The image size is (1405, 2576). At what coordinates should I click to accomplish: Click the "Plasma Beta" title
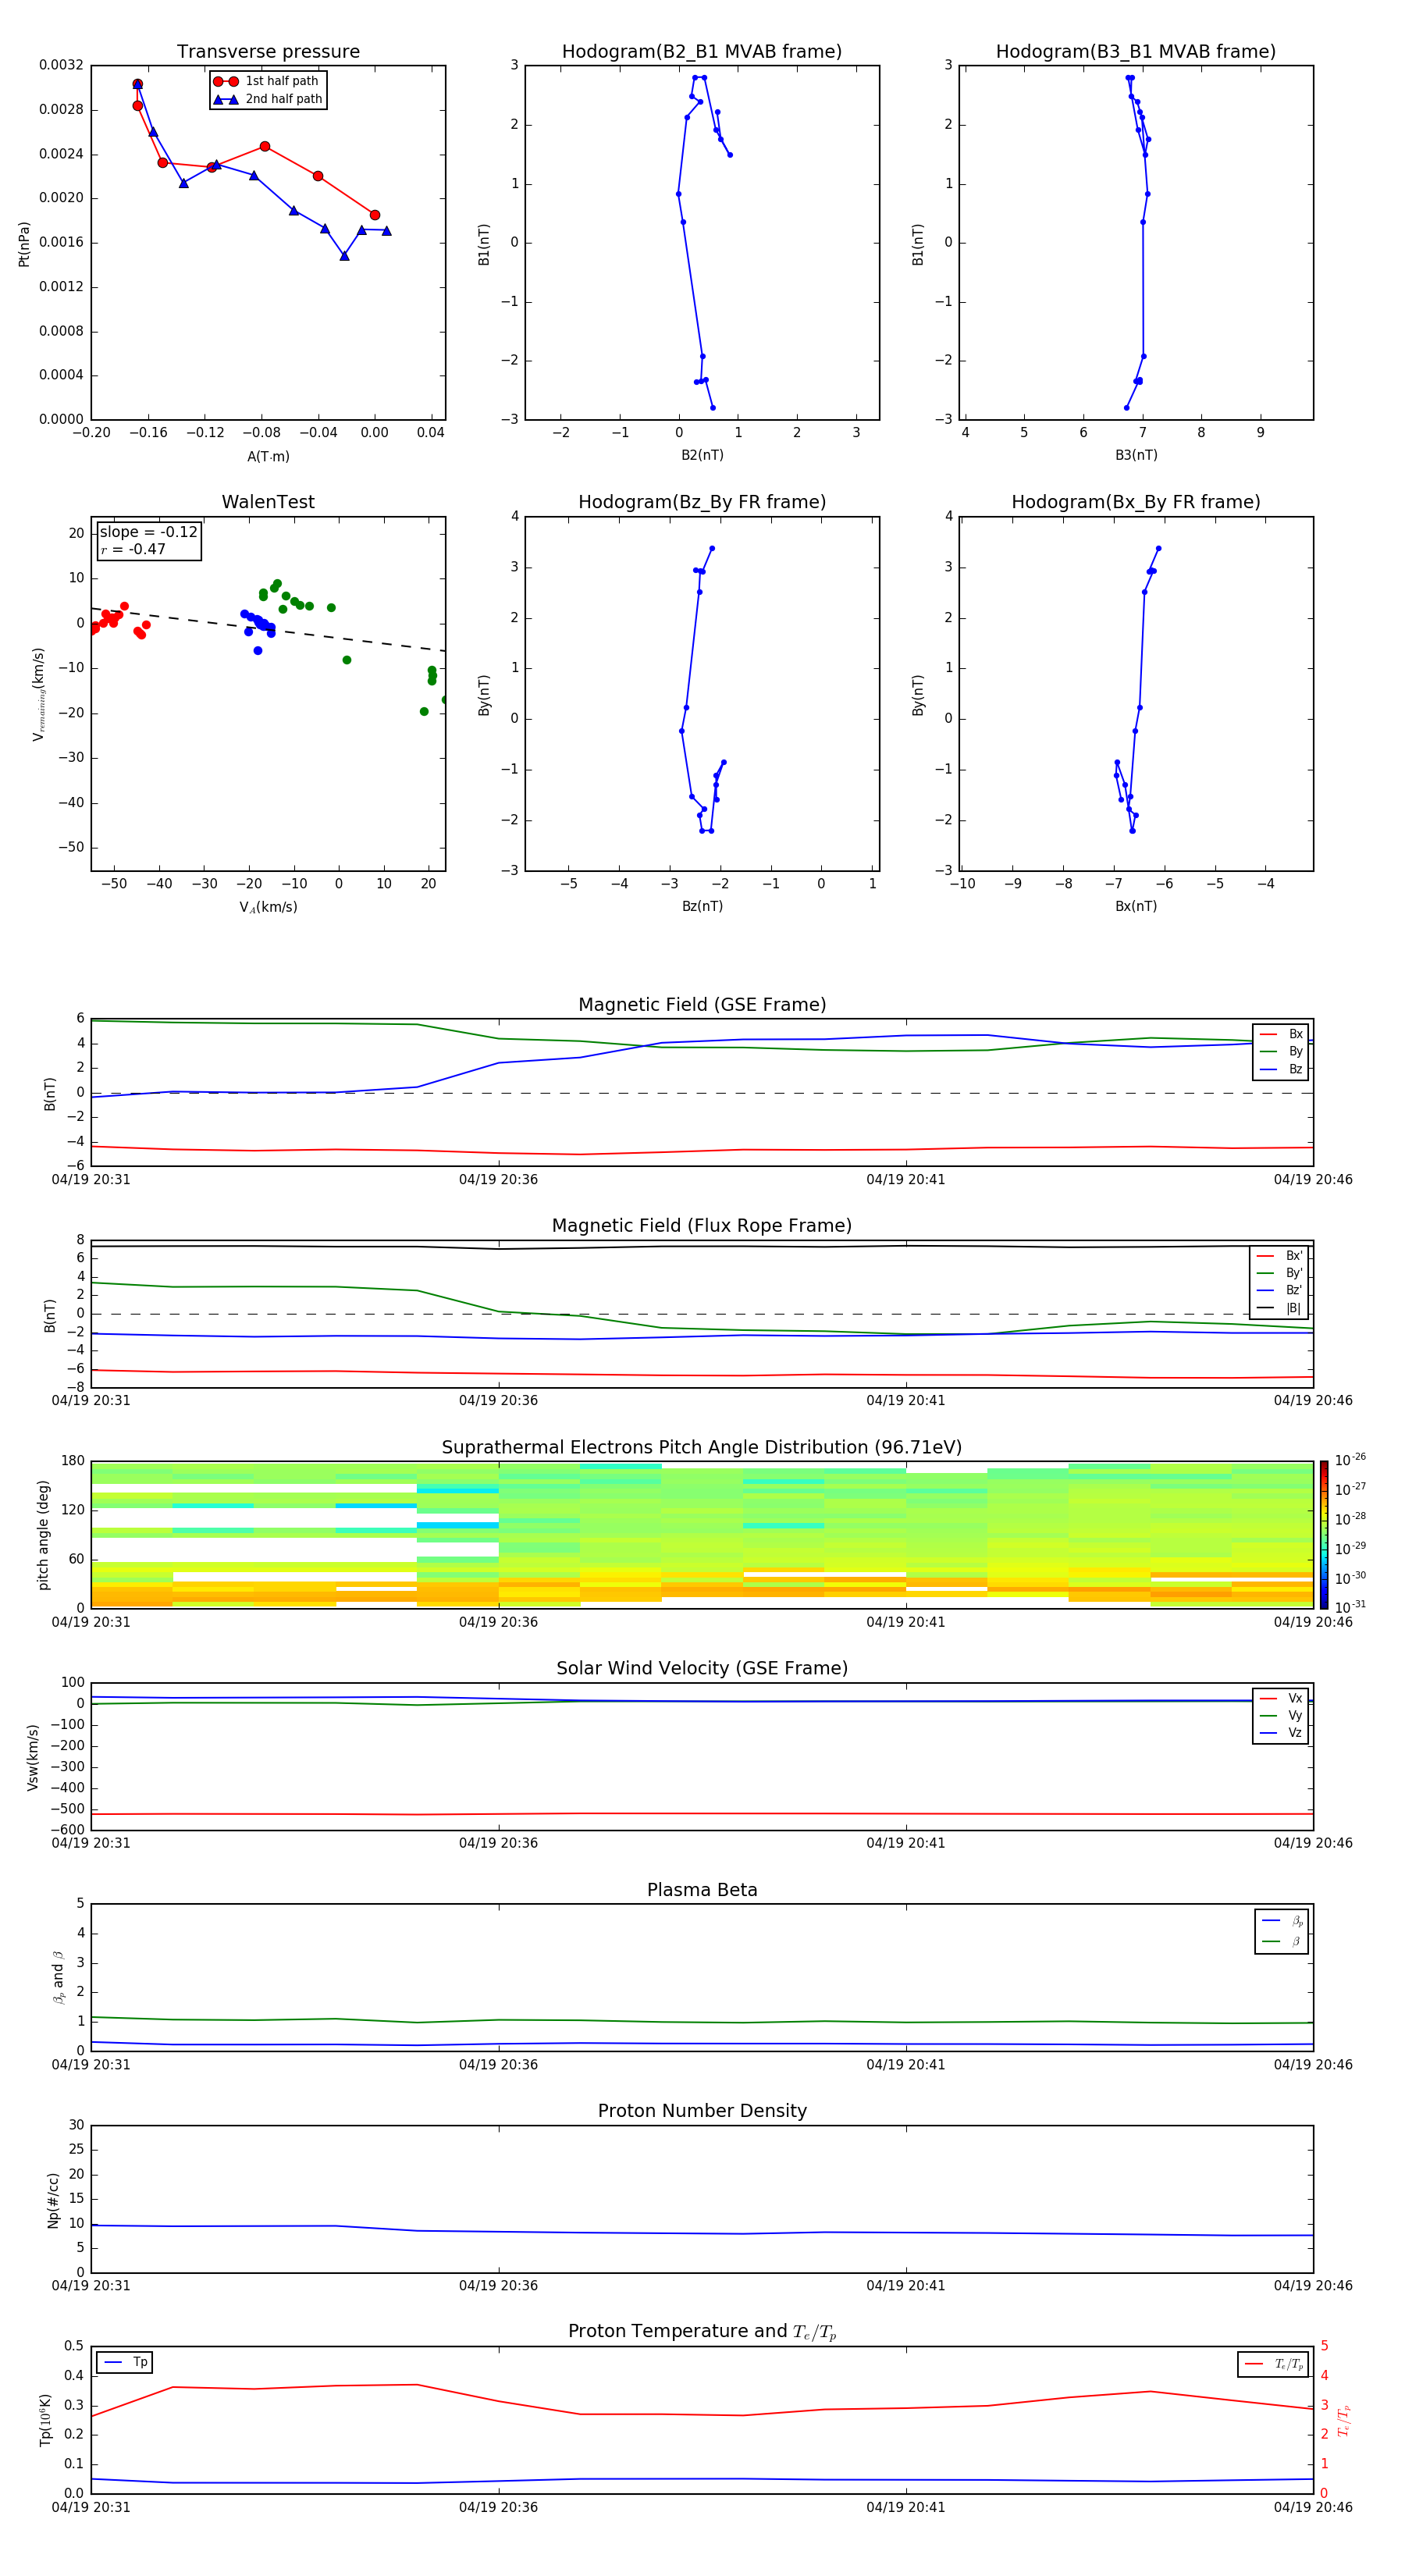pos(702,1891)
